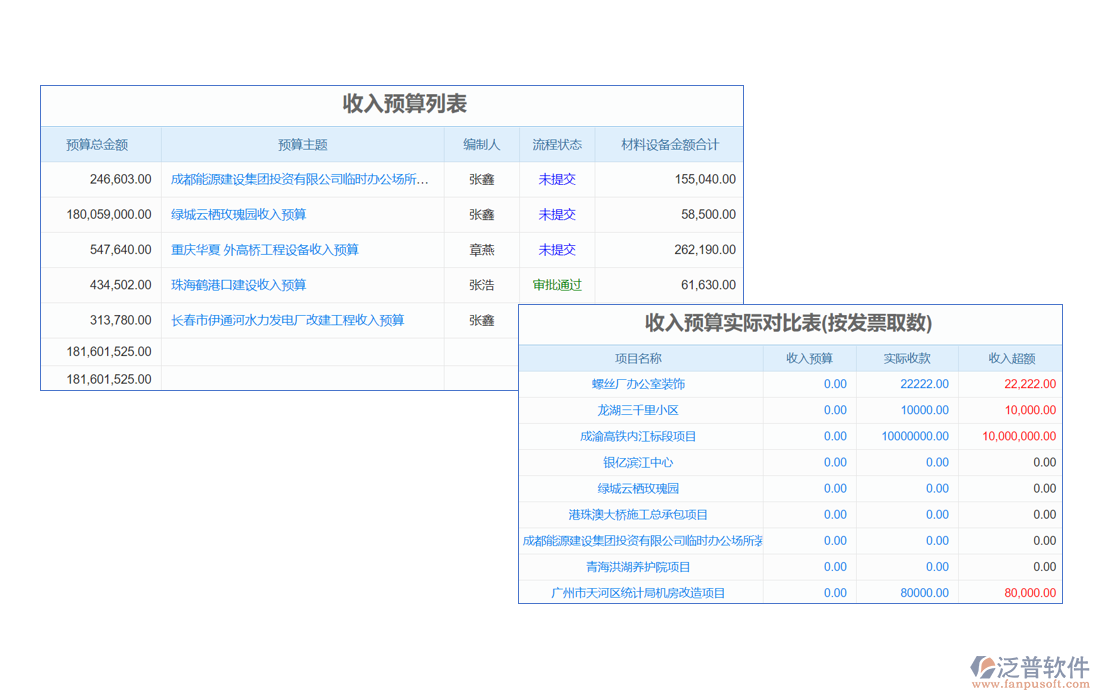Image resolution: width=1100 pixels, height=700 pixels.
Task: Click the 实际收款 value 10000000.00
Action: tap(915, 436)
